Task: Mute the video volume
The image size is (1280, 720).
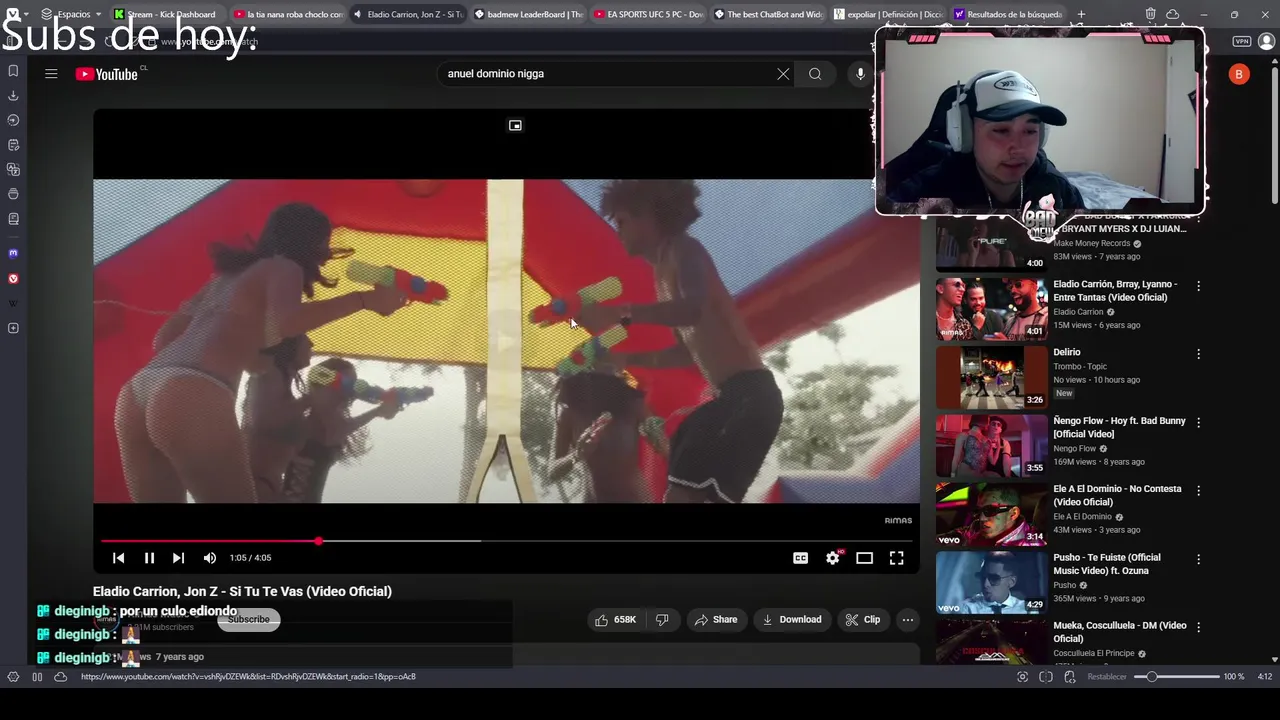Action: tap(210, 558)
